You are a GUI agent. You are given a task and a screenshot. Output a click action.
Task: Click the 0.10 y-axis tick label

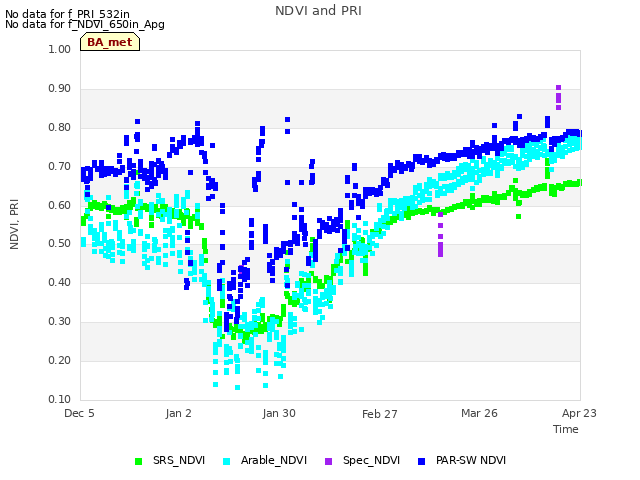pyautogui.click(x=60, y=399)
